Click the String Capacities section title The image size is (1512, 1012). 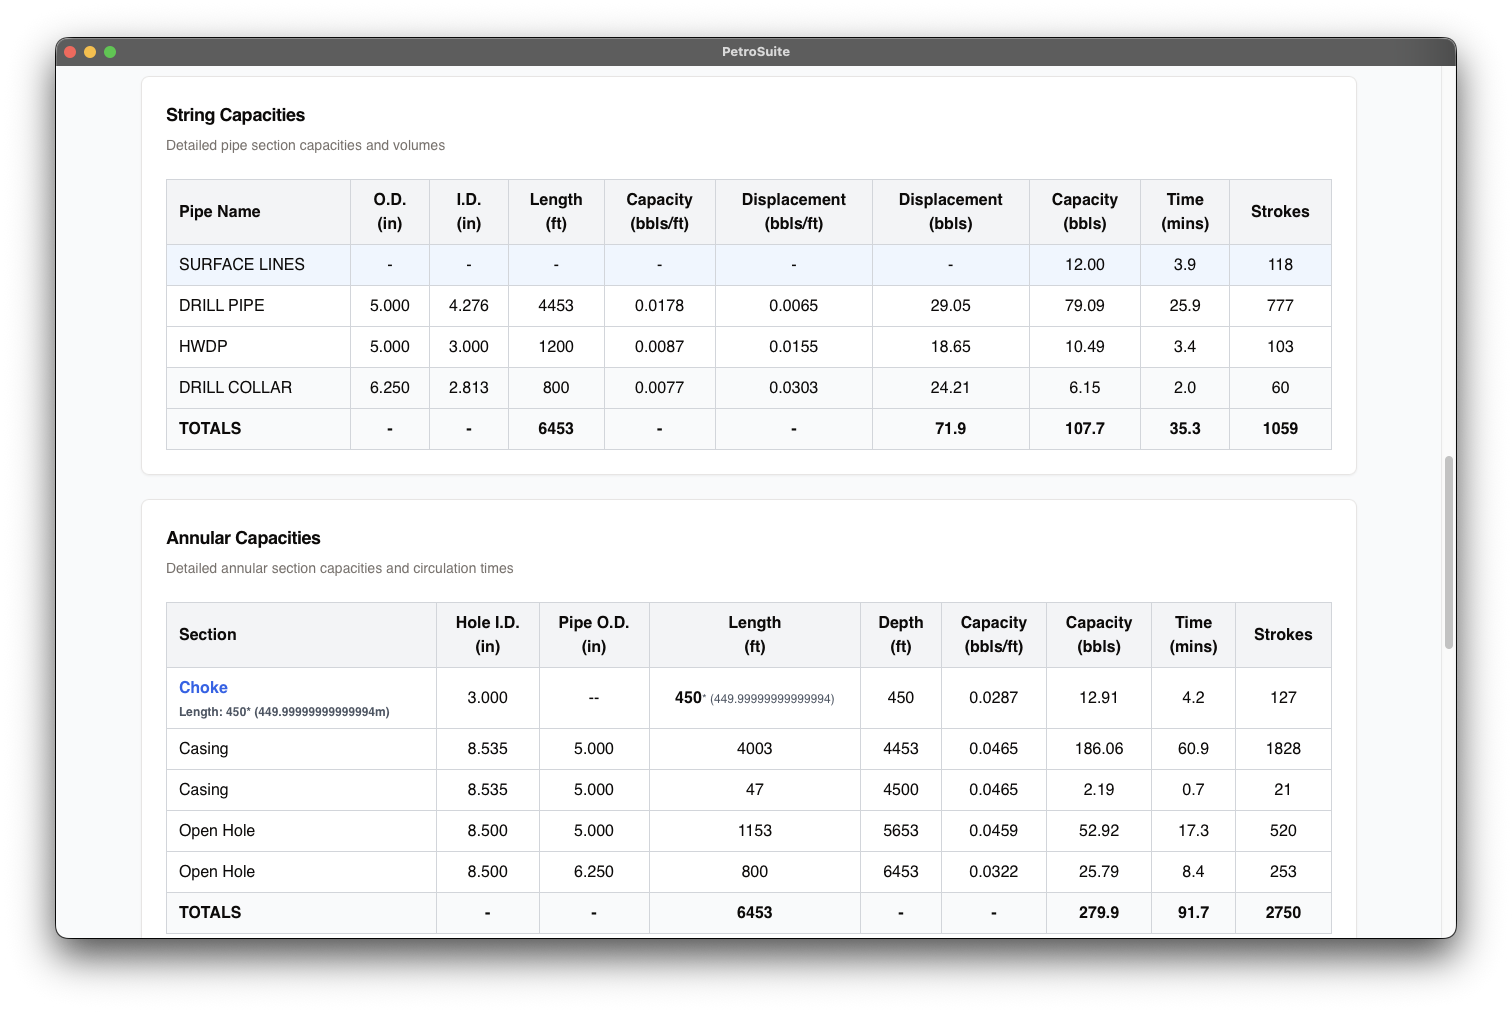click(235, 115)
